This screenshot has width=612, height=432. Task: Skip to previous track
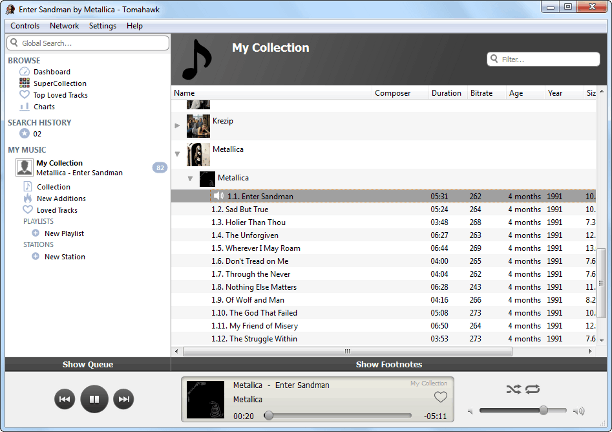coord(64,399)
